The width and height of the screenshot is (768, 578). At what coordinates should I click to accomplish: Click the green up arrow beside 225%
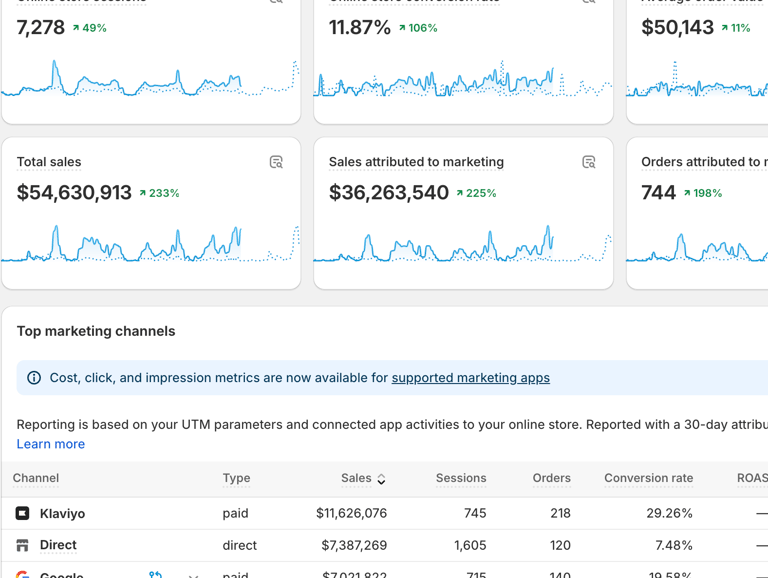coord(459,193)
